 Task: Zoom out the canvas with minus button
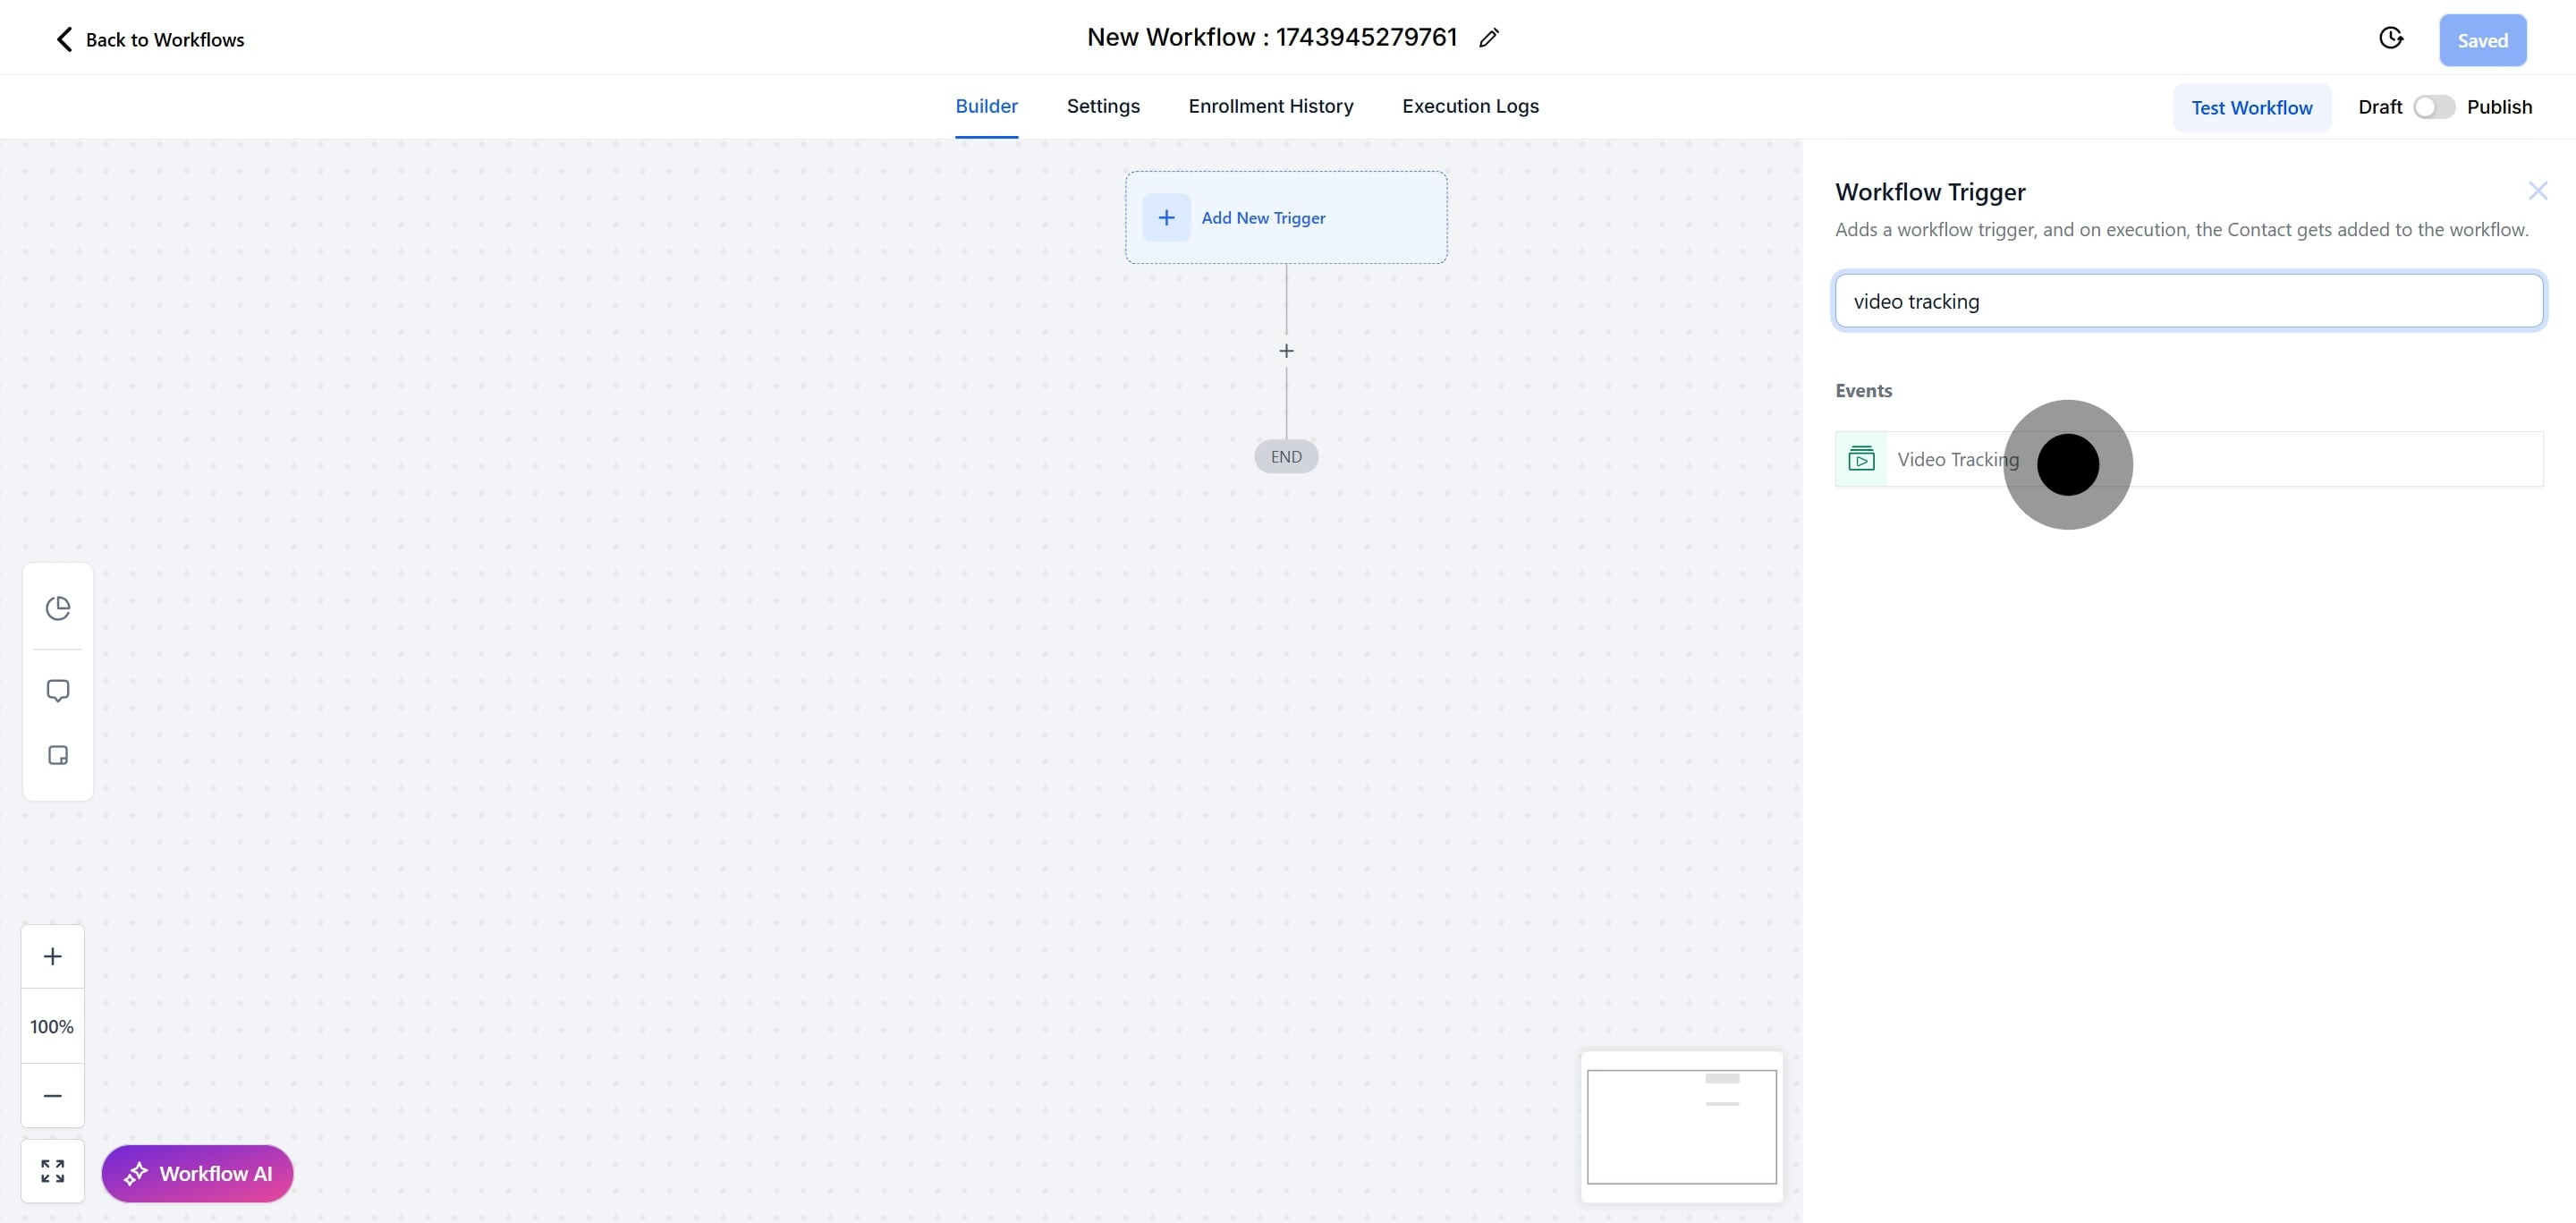(x=53, y=1095)
